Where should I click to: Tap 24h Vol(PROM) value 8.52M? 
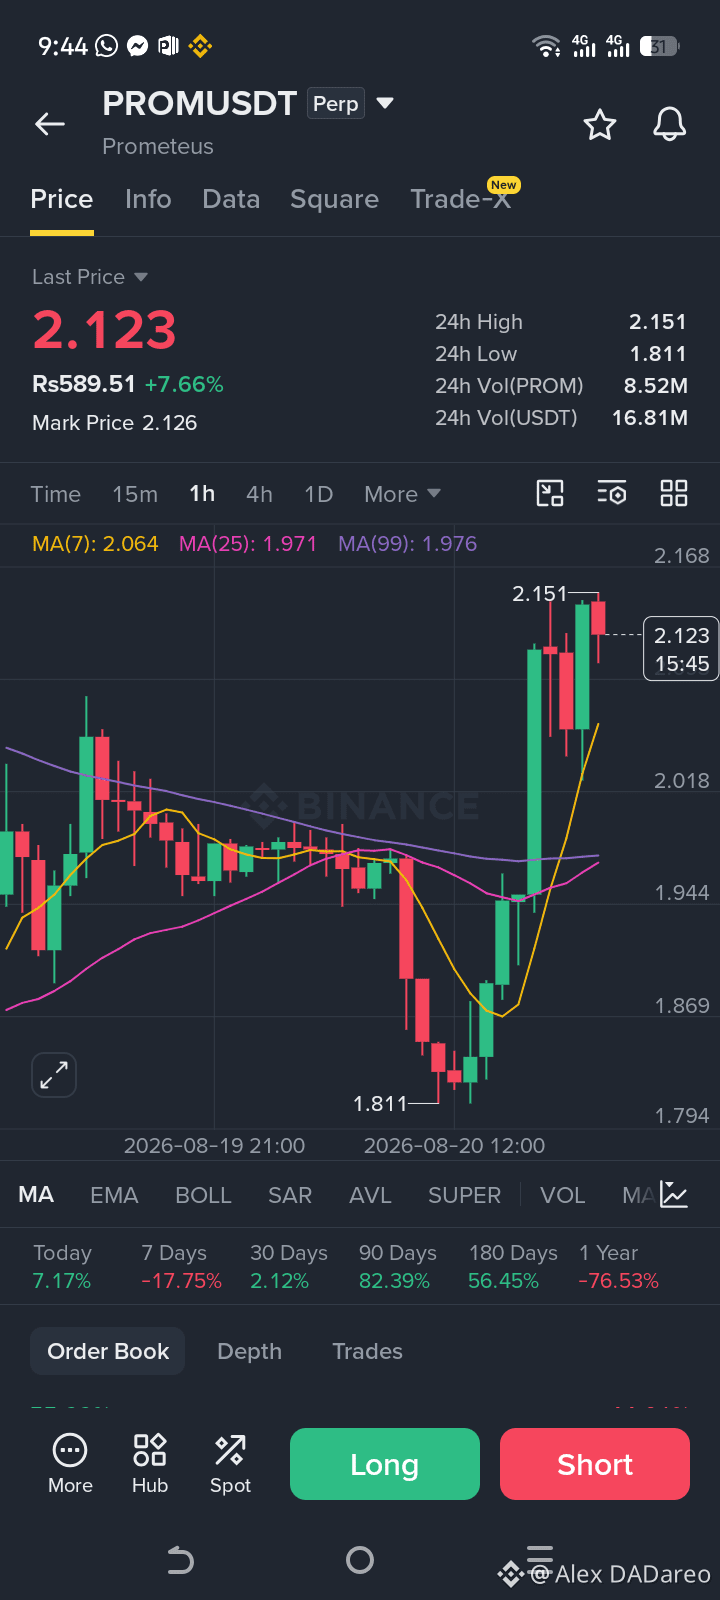656,386
